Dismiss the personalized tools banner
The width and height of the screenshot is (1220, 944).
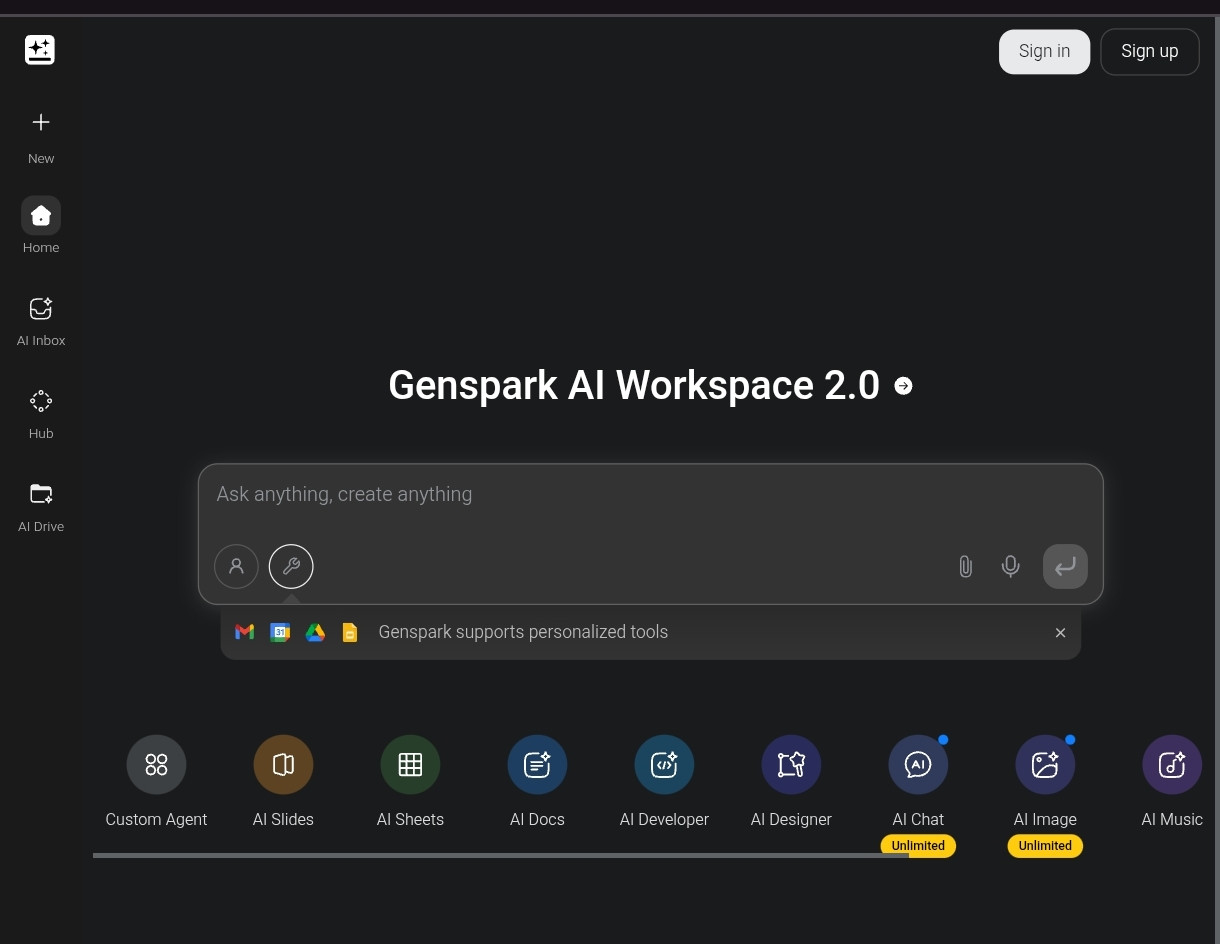click(x=1061, y=632)
